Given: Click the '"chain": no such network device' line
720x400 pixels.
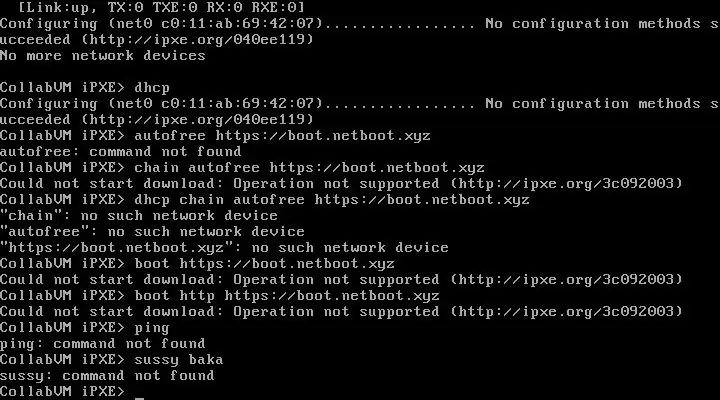Looking at the screenshot, I should coord(138,215).
